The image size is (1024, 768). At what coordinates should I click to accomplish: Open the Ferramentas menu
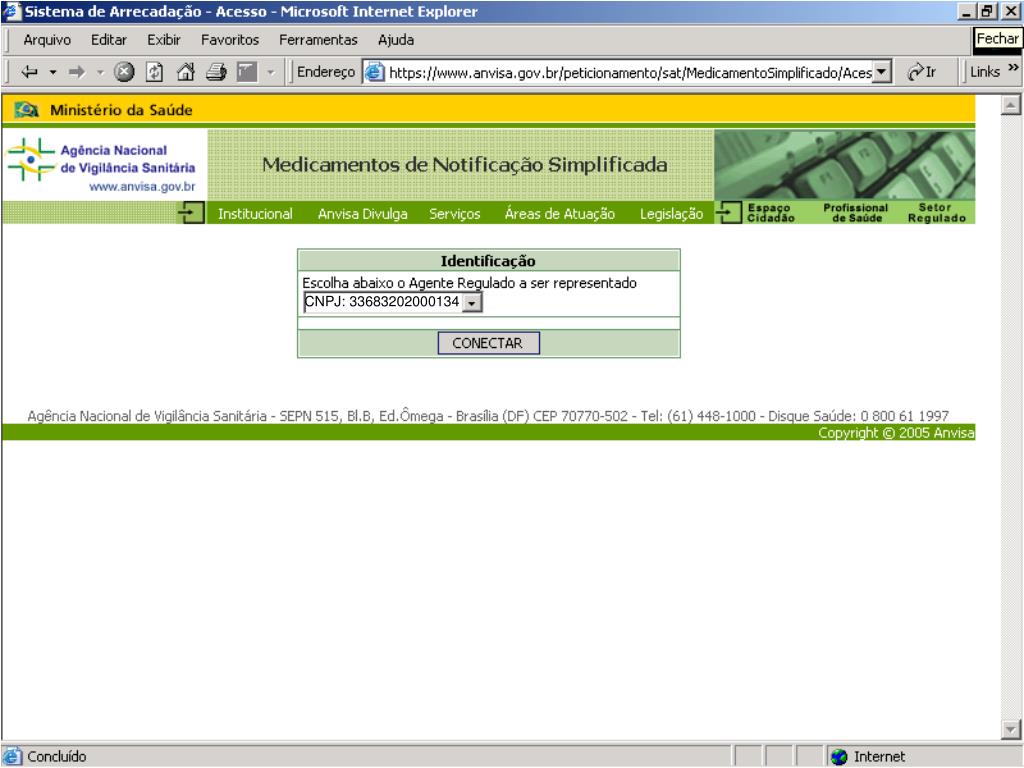tap(318, 40)
